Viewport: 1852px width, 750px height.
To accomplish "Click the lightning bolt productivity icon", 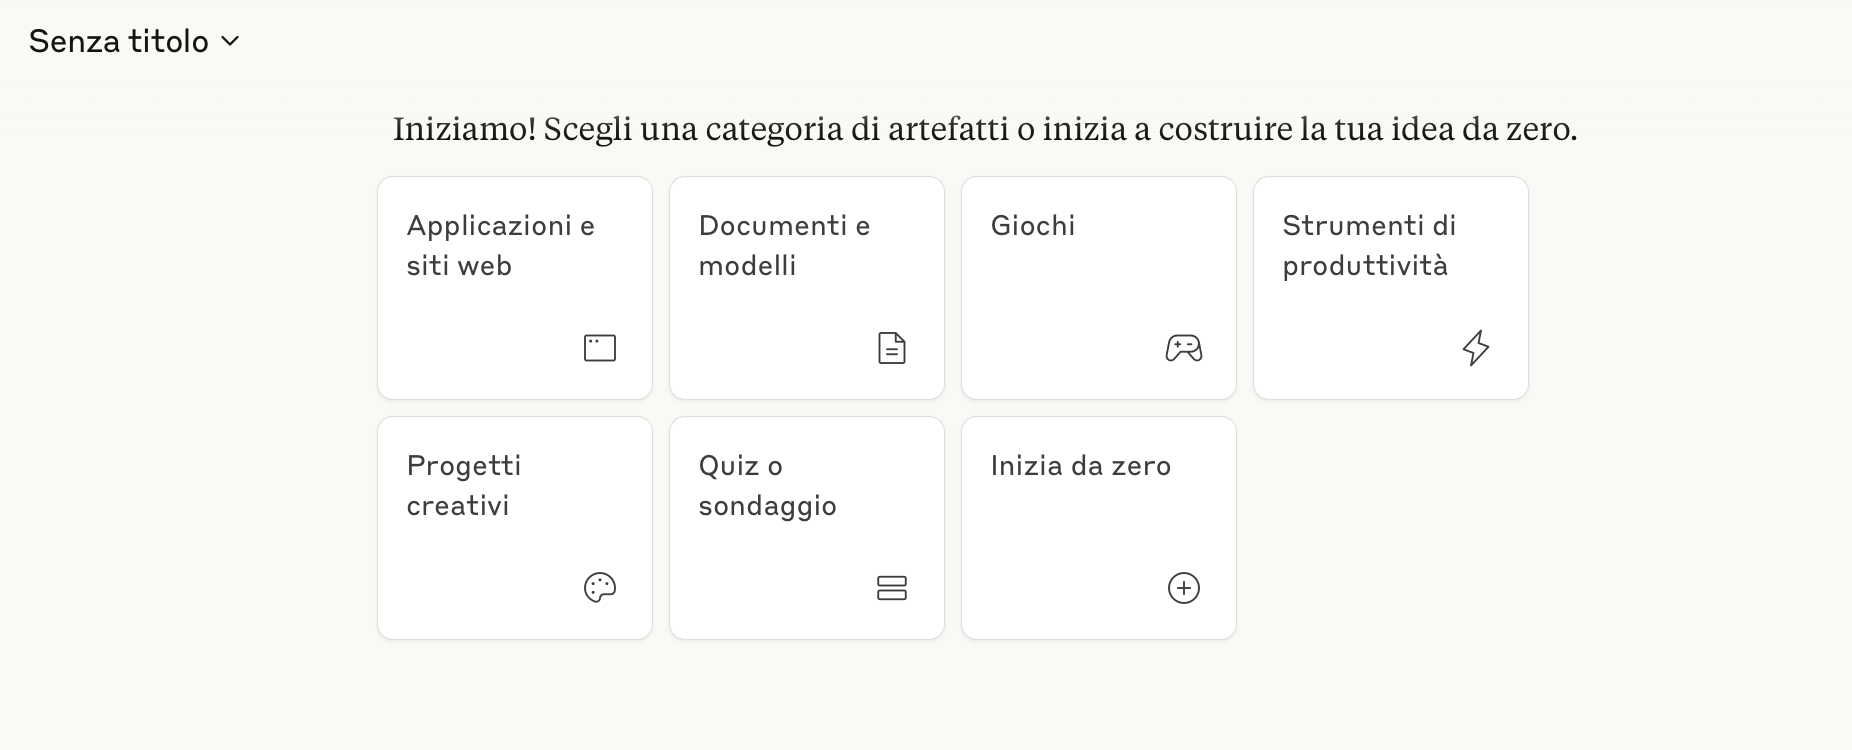I will [1475, 348].
